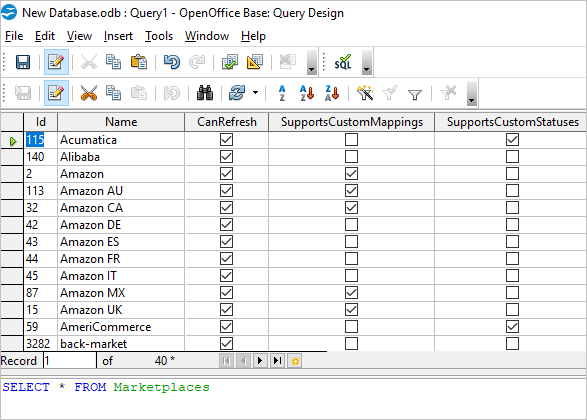Open the Insert menu

click(118, 36)
